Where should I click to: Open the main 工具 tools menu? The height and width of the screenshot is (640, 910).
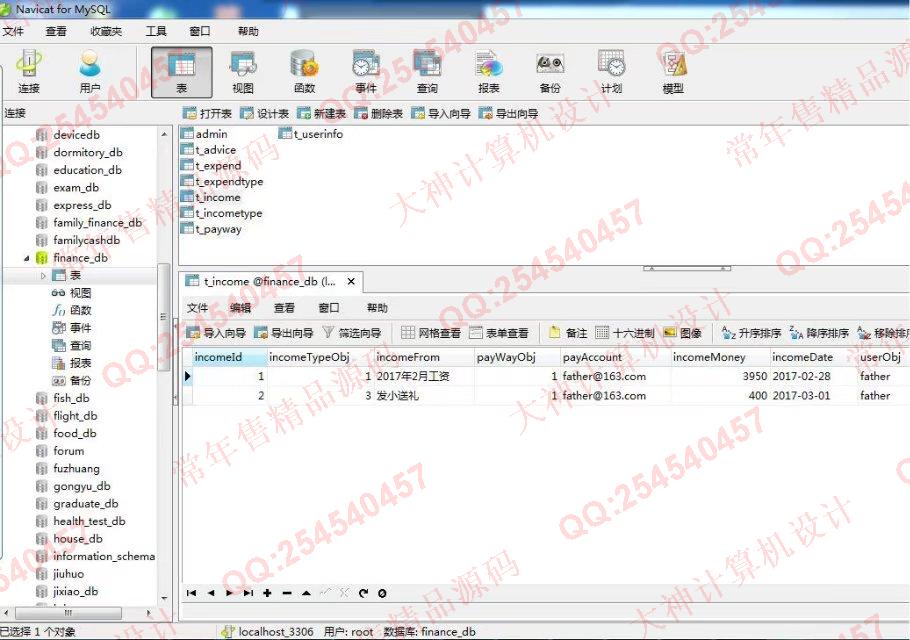click(x=156, y=31)
